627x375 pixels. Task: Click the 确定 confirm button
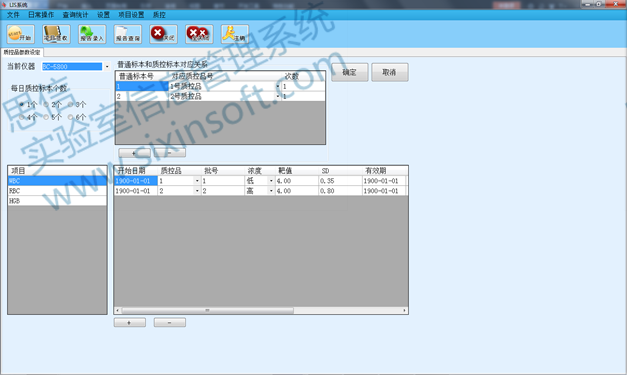(x=349, y=72)
